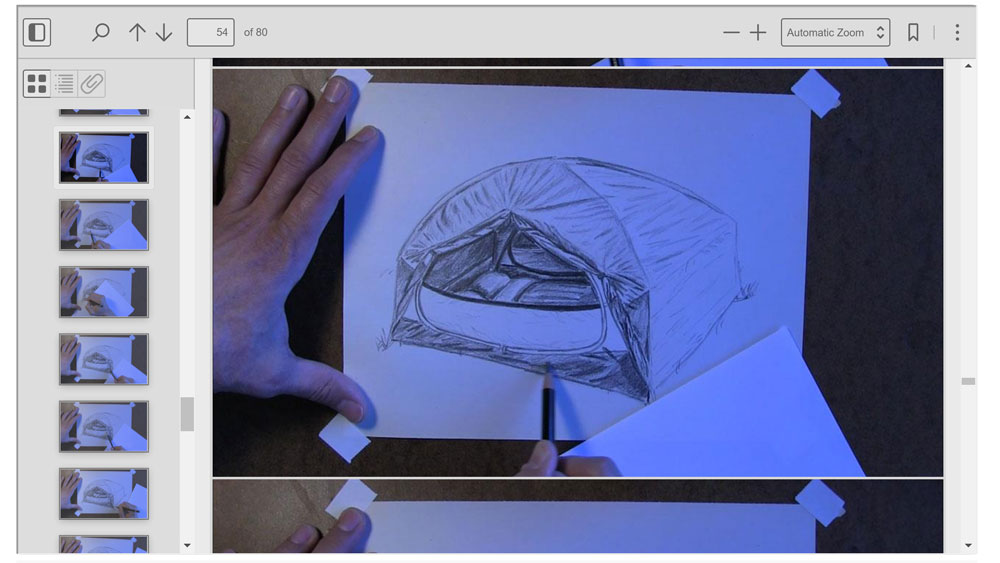Zoom in with the plus button
Screen dimensions: 1000x563
[x=758, y=33]
